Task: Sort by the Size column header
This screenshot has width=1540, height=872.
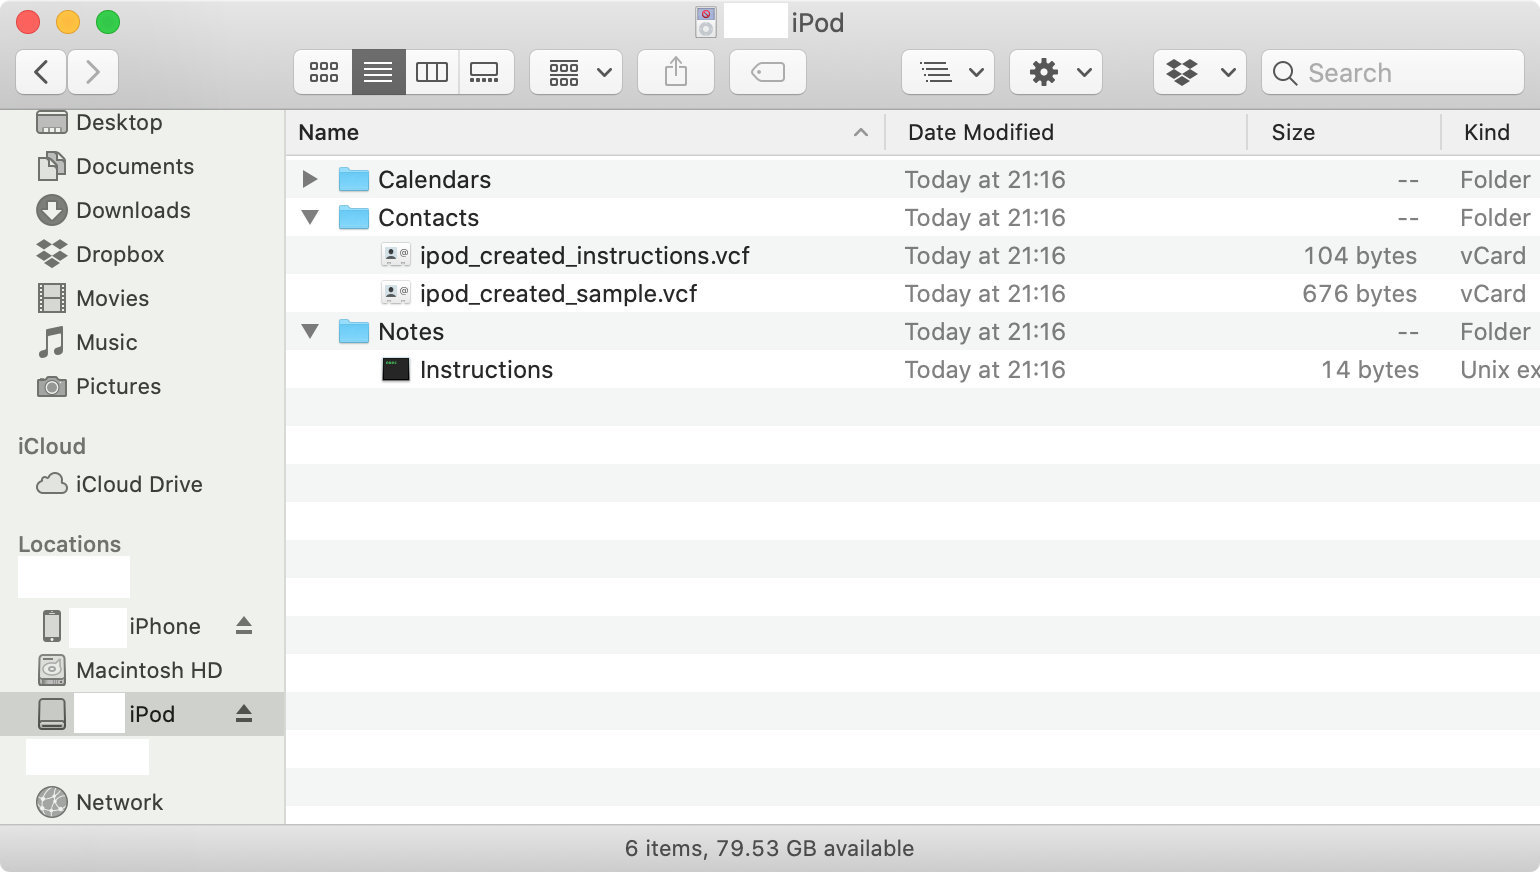Action: [1344, 132]
